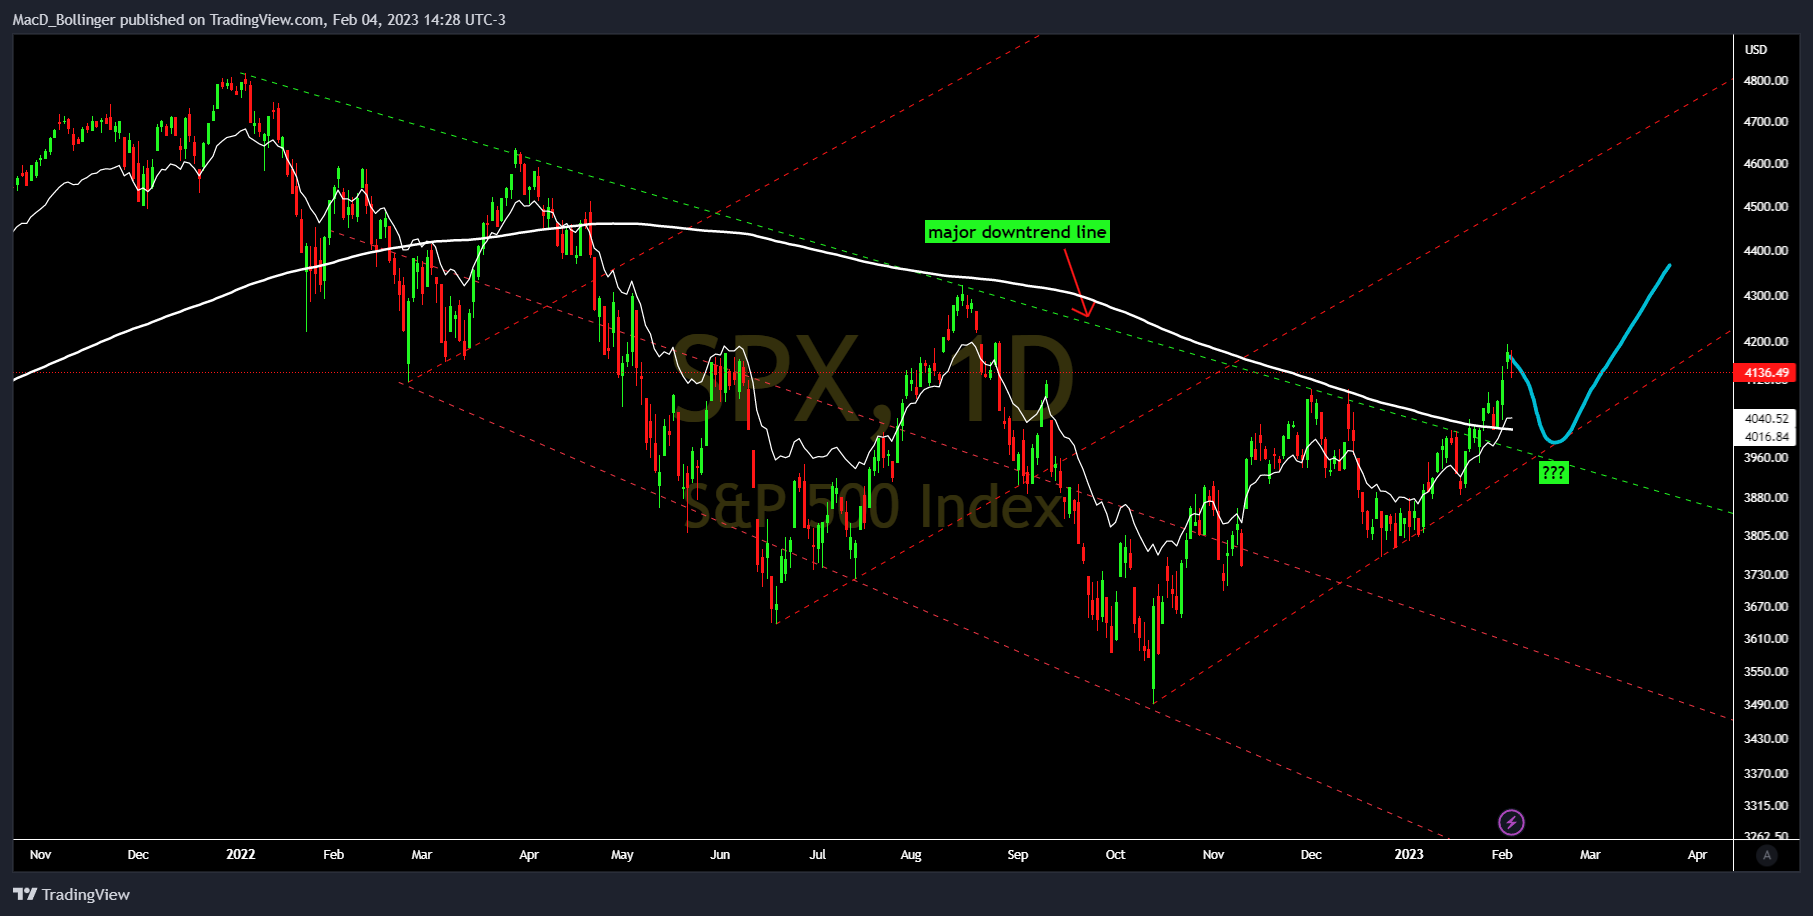The width and height of the screenshot is (1813, 916).
Task: Click the red 4136.49 current price tag
Action: (x=1765, y=373)
